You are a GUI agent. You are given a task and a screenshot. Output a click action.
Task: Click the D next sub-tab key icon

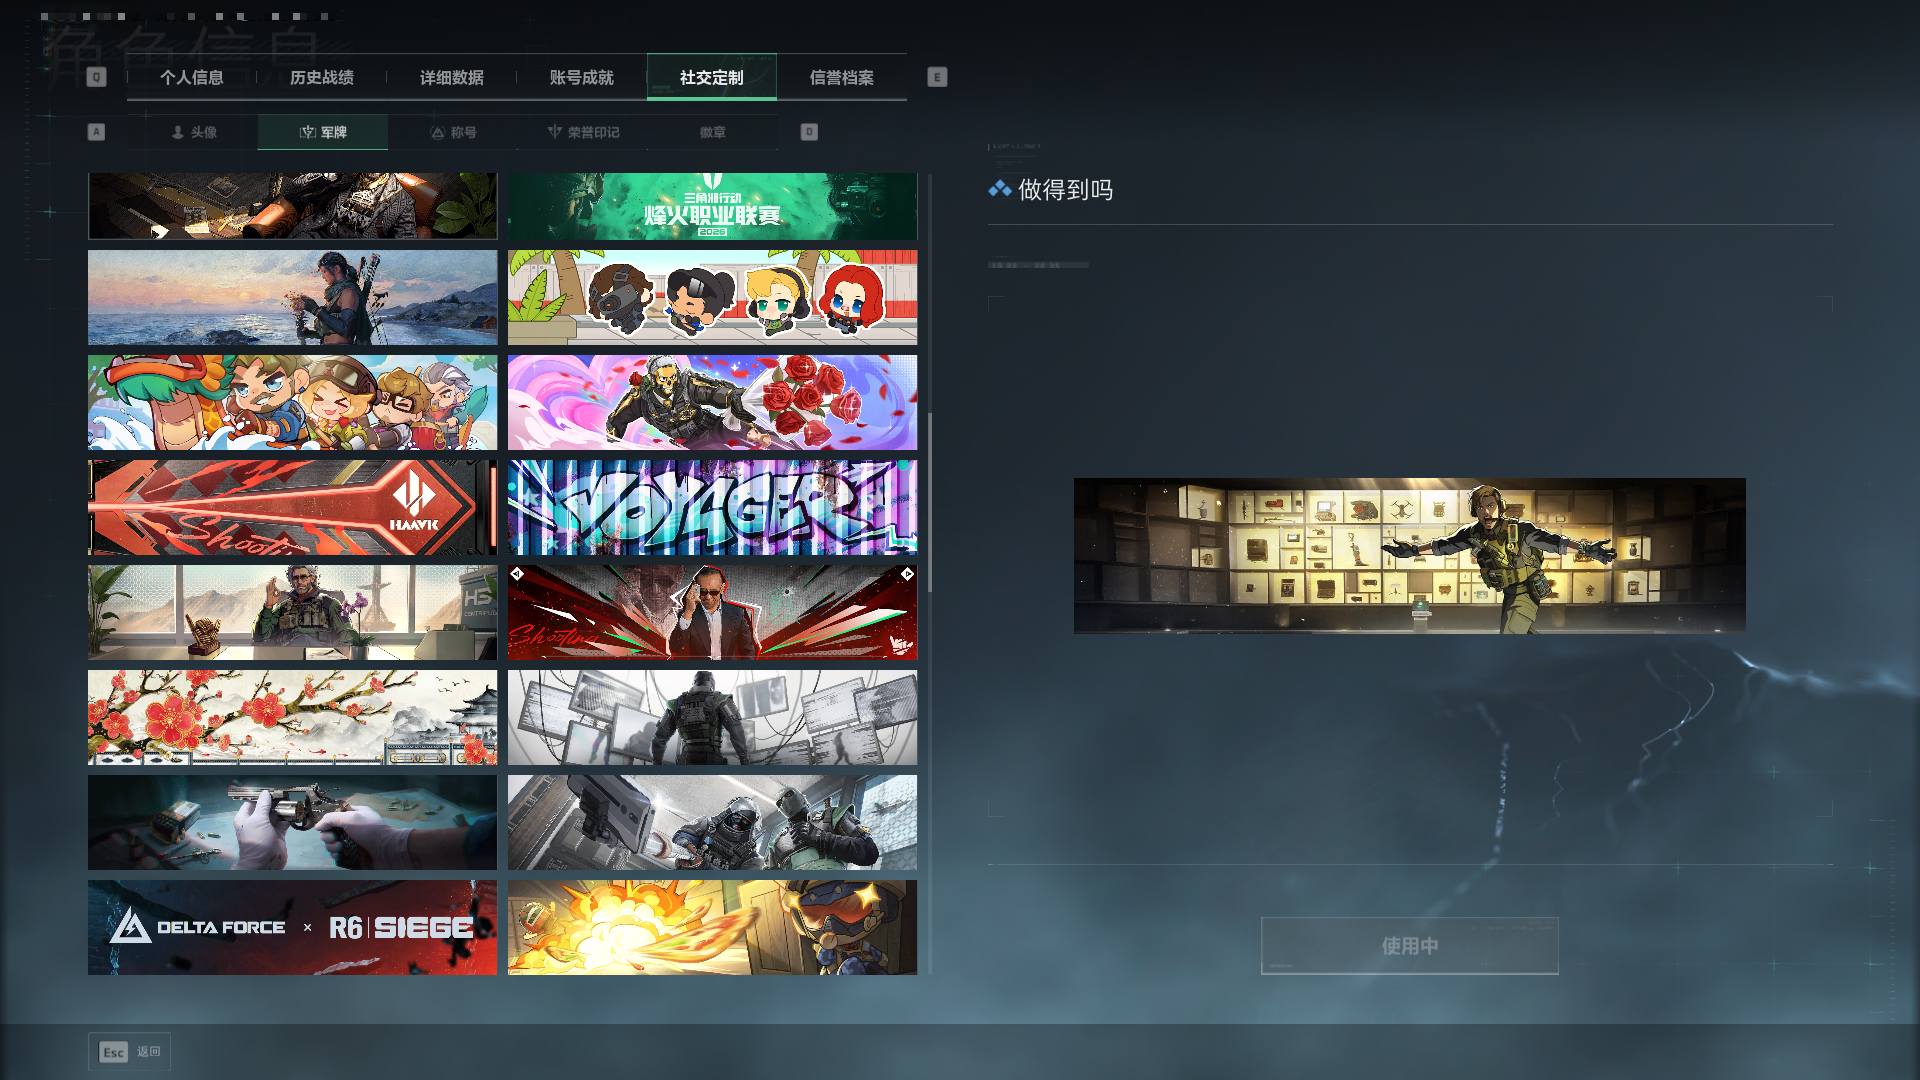[x=809, y=132]
